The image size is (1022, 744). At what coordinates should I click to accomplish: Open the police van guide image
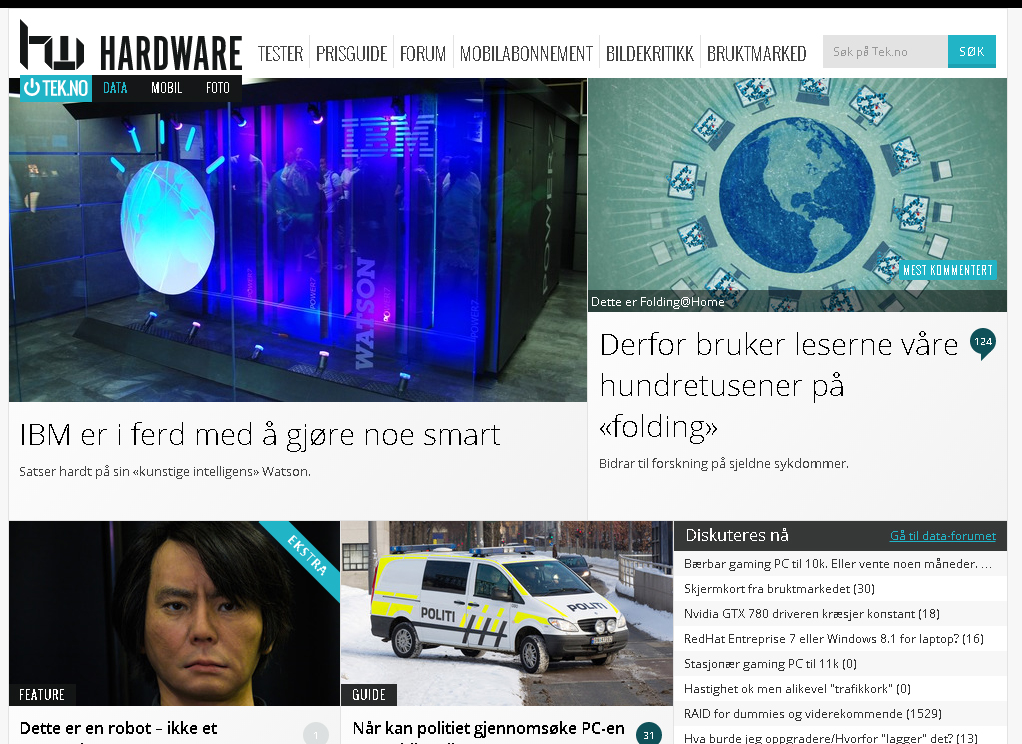(x=506, y=613)
